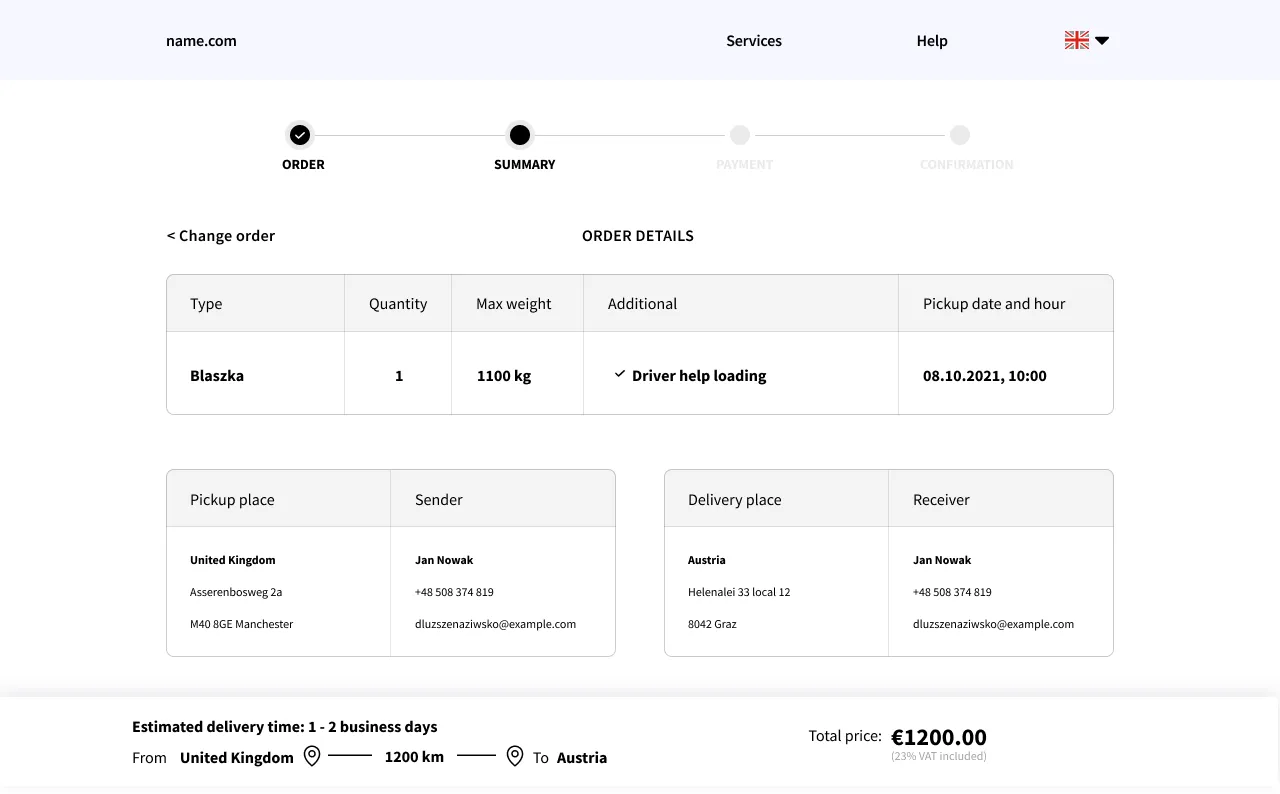Click the Blaszka type cell
Screen dimensions: 1280x794
click(217, 376)
